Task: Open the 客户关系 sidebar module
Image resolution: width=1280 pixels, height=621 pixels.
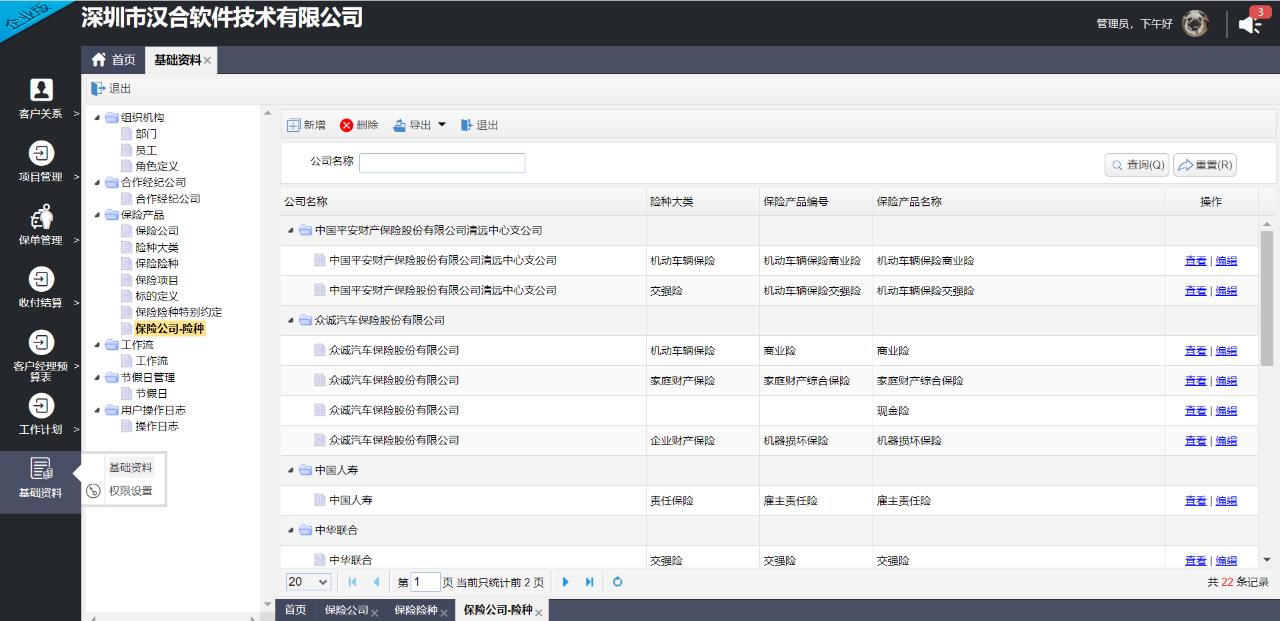Action: pos(40,99)
